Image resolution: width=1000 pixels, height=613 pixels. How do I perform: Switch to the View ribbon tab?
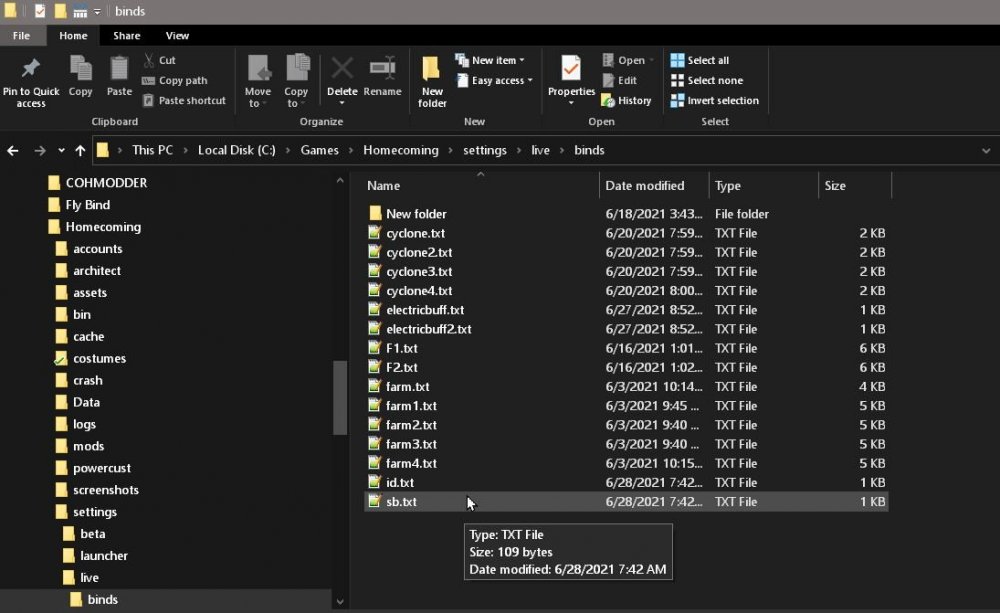coord(177,36)
